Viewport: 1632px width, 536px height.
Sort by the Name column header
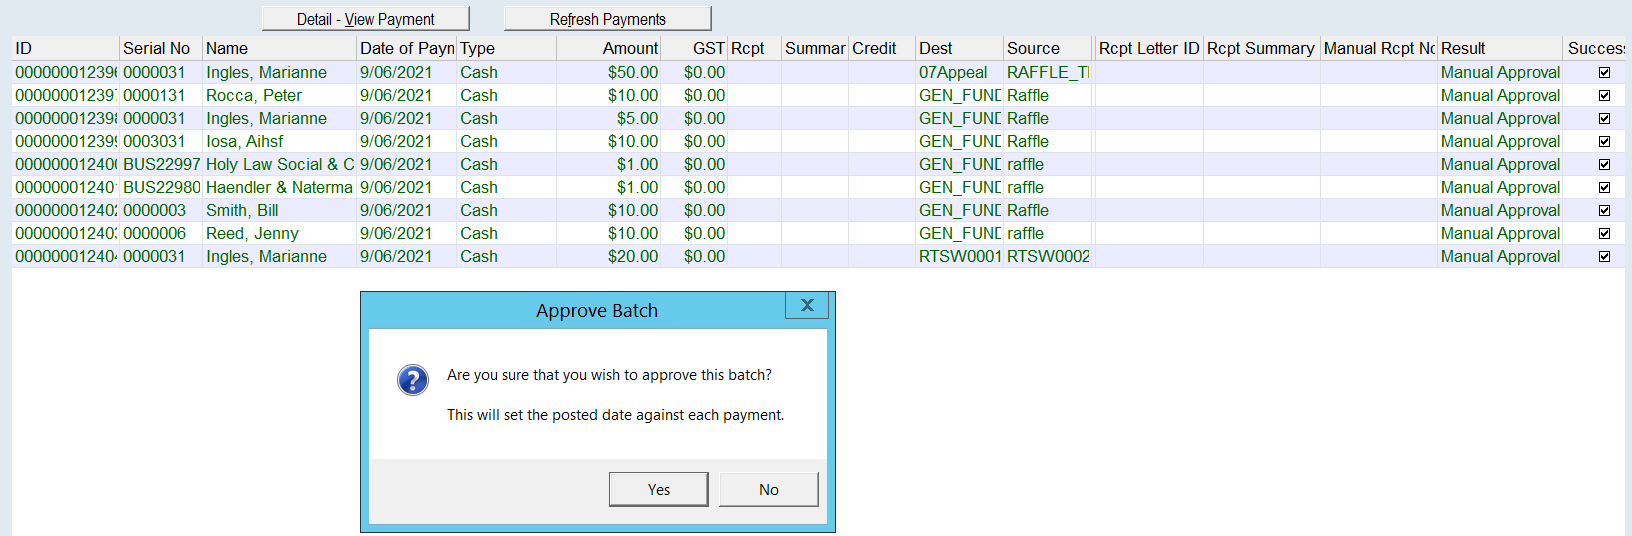pos(279,48)
